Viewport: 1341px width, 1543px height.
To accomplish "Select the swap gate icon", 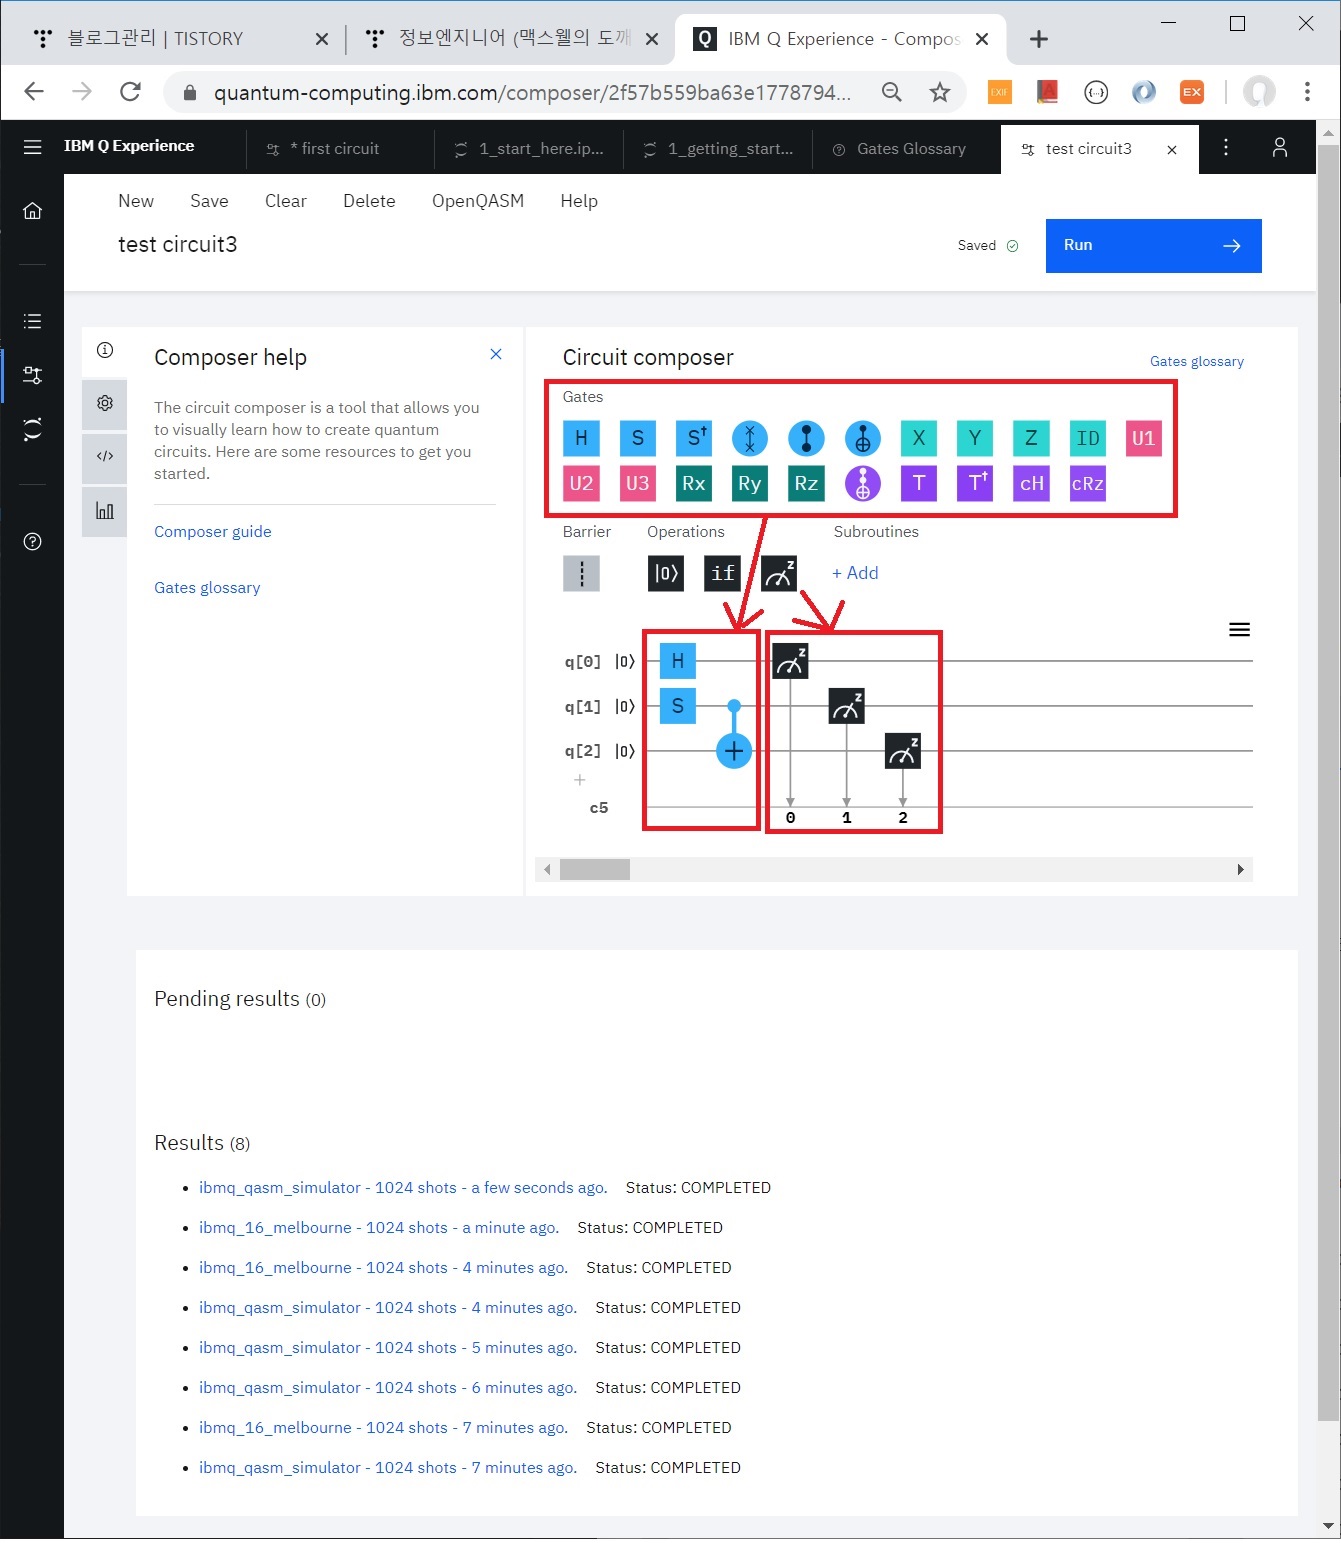I will point(750,438).
